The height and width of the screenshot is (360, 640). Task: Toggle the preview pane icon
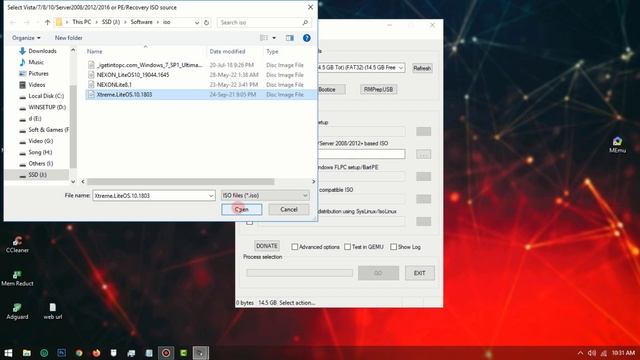(290, 38)
